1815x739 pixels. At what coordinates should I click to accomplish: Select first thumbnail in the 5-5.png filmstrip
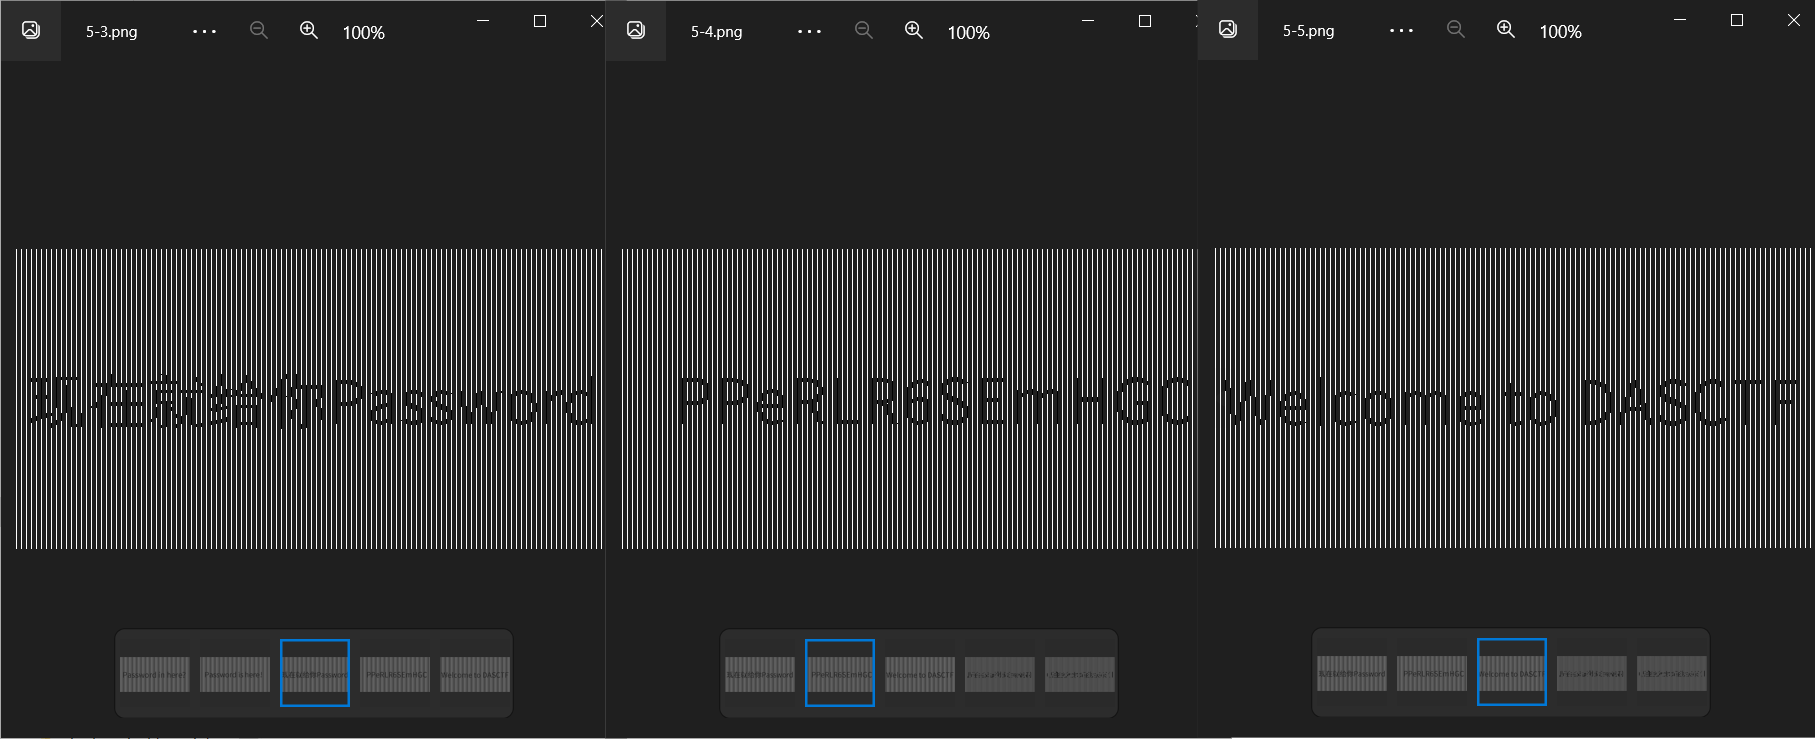point(1352,673)
